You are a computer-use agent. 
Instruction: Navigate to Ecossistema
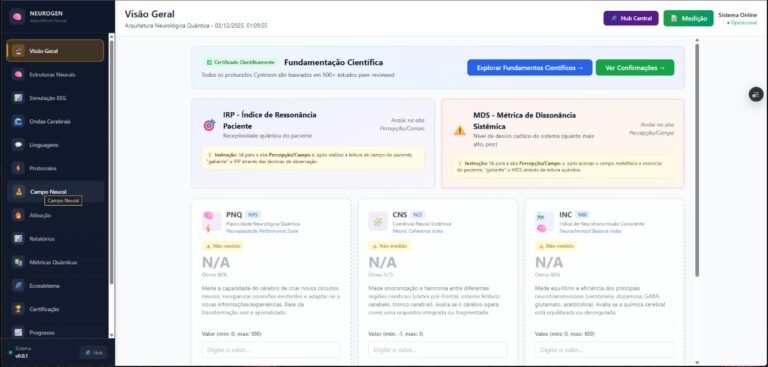(55, 286)
